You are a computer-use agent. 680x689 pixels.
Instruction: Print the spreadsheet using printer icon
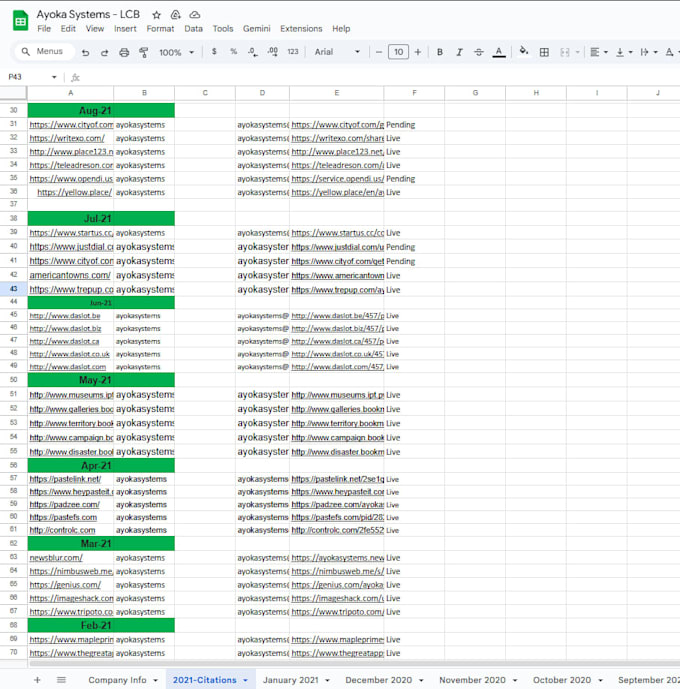(x=124, y=53)
